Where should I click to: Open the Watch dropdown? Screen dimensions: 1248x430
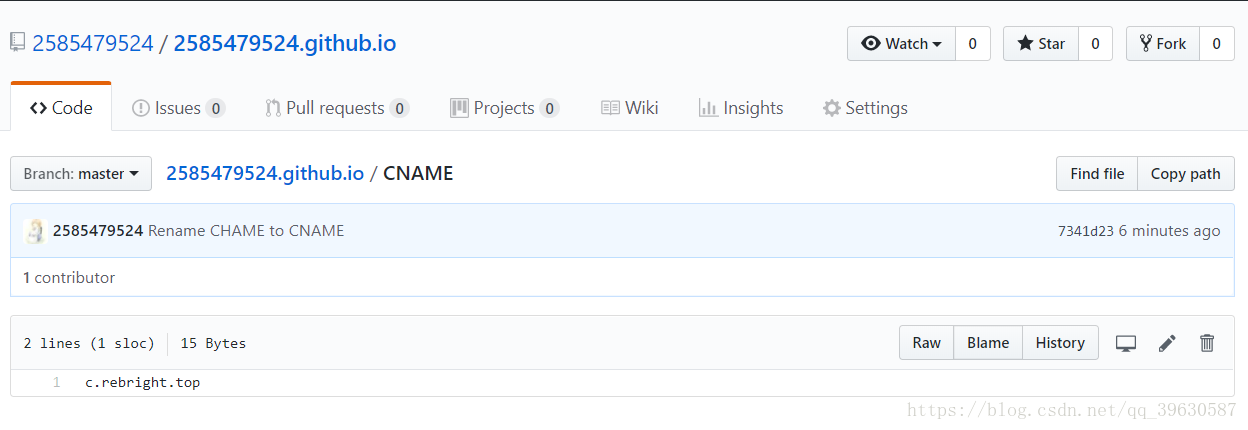[x=901, y=44]
